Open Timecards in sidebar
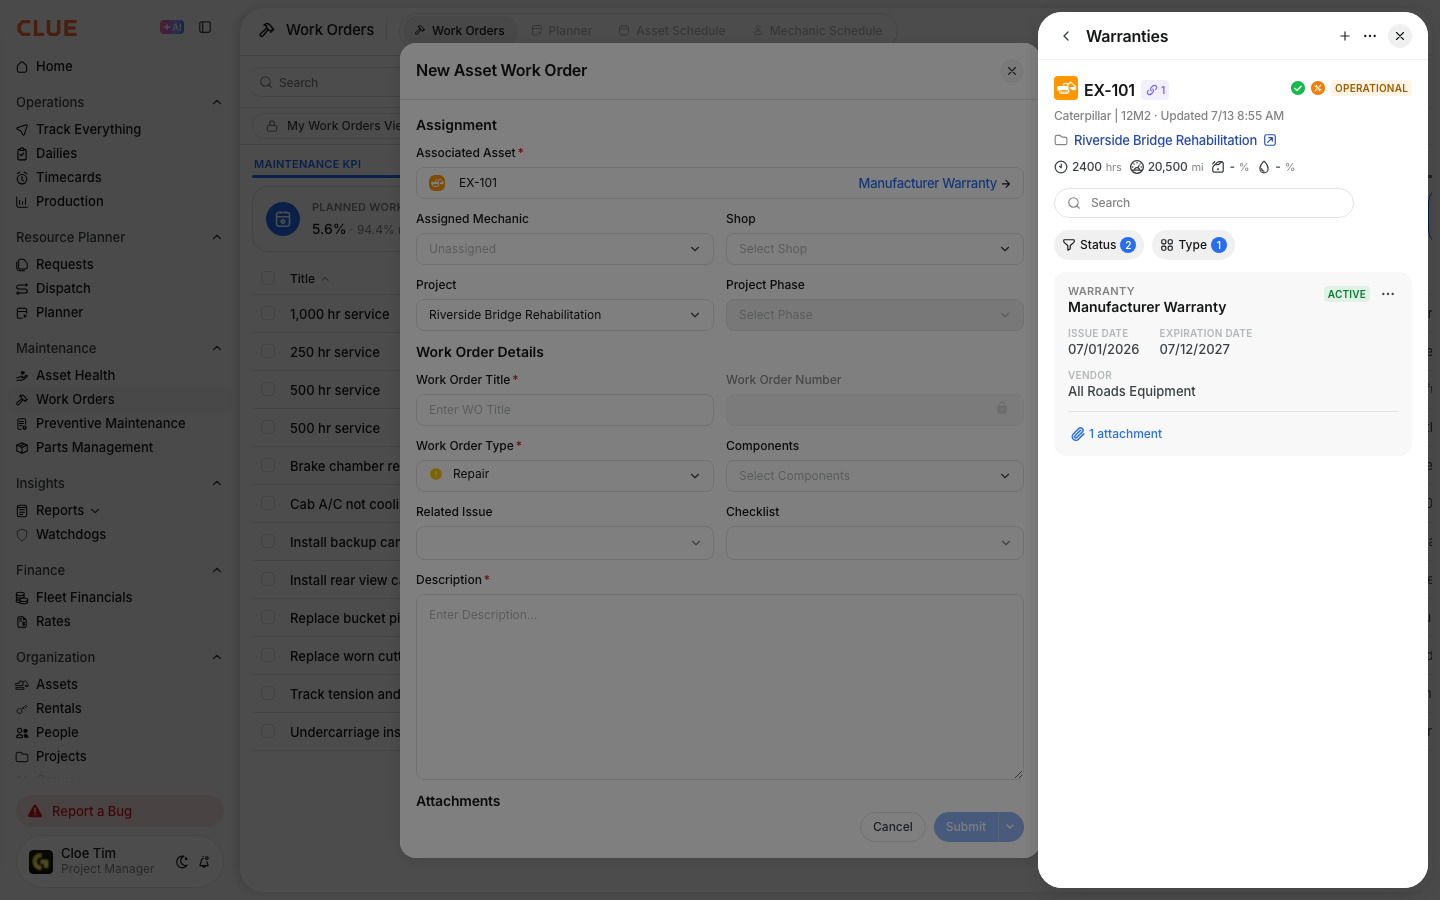Screen dimensions: 1440x900 point(68,177)
